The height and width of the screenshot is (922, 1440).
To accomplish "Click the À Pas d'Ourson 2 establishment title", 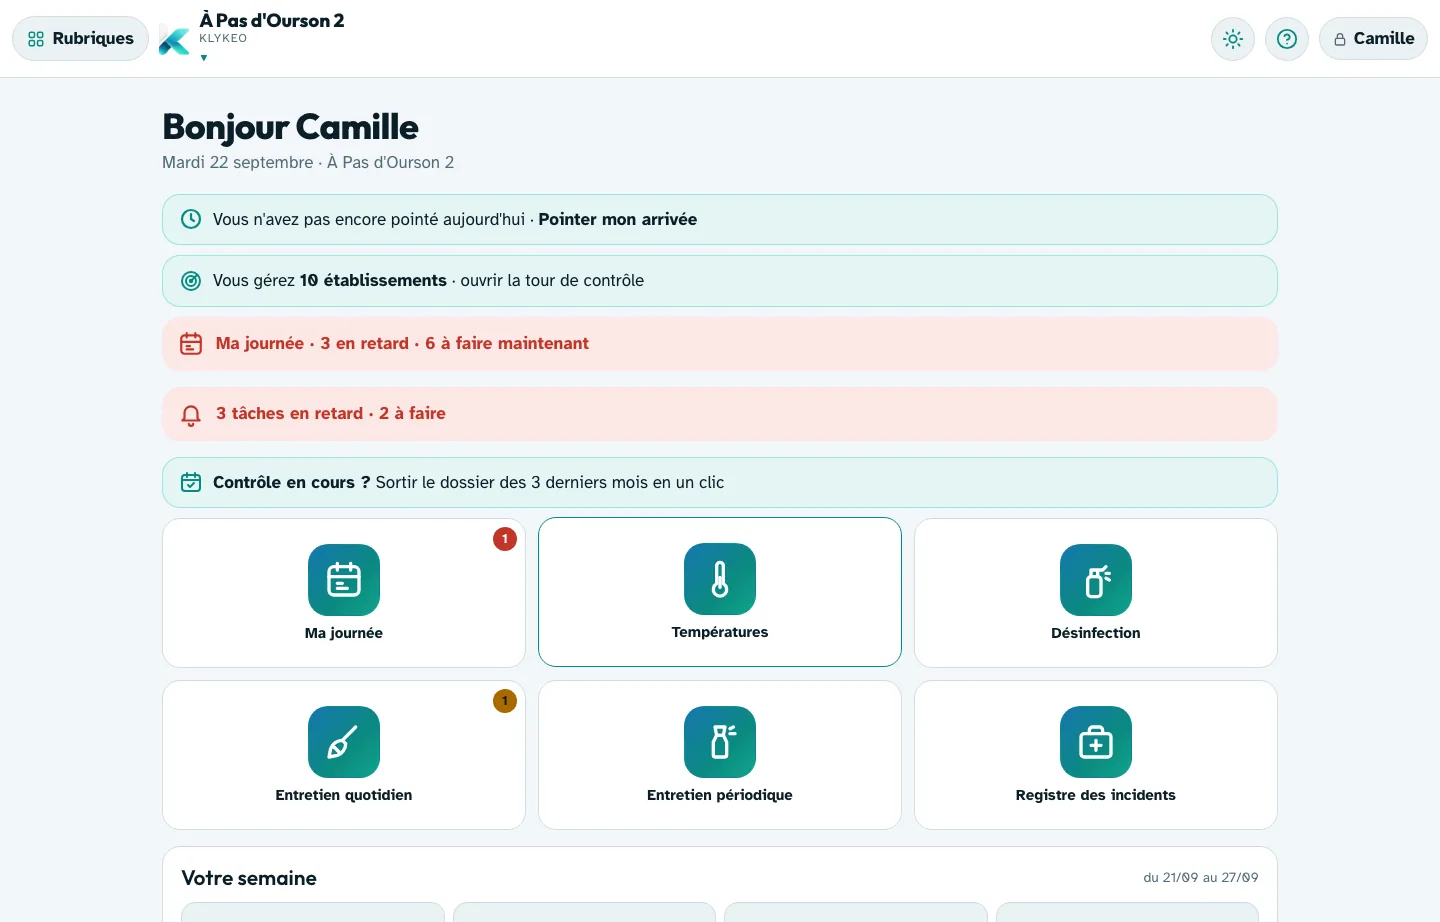I will click(x=272, y=20).
